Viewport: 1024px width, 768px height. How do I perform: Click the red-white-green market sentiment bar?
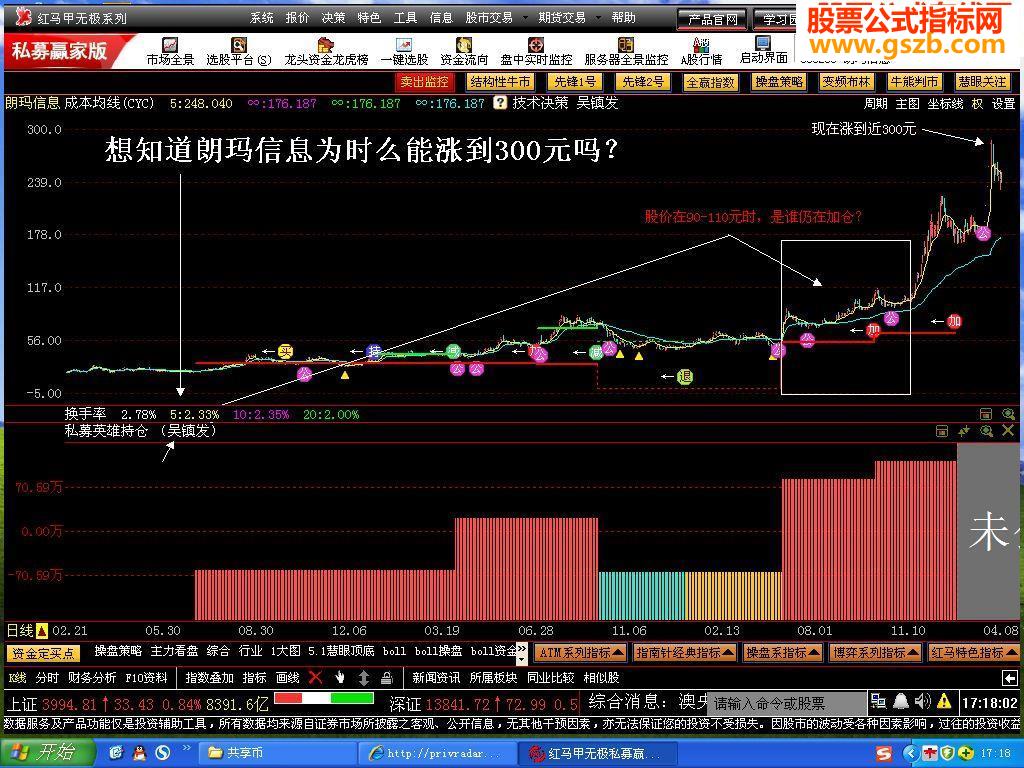tap(324, 698)
